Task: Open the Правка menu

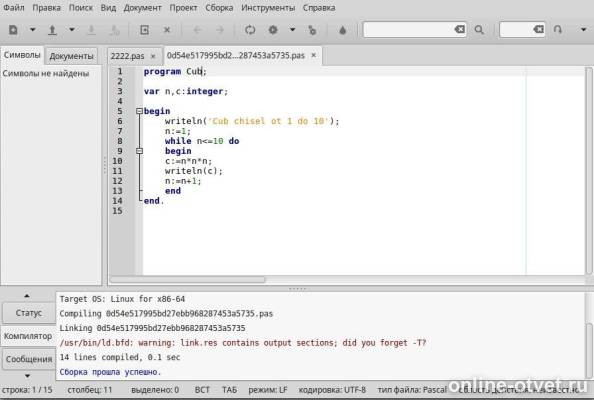Action: tap(47, 8)
